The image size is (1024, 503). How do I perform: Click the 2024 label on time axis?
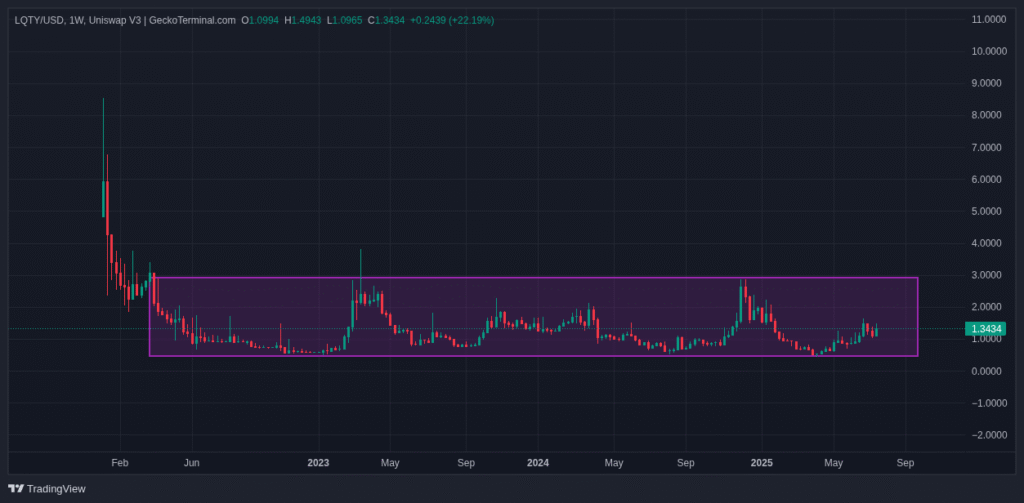click(537, 462)
